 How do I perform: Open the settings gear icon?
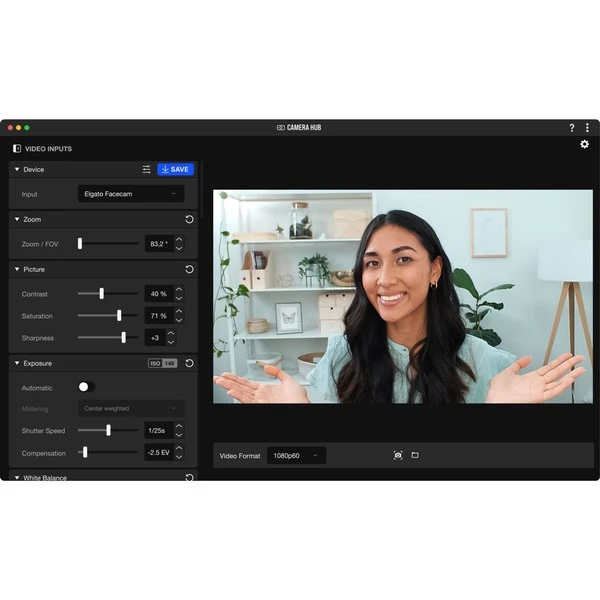click(585, 144)
